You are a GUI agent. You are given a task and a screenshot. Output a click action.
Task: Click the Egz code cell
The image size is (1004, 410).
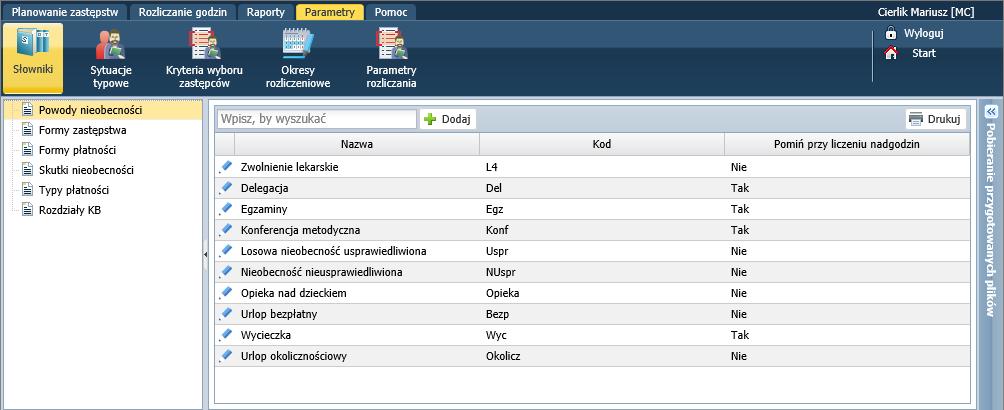tap(602, 209)
